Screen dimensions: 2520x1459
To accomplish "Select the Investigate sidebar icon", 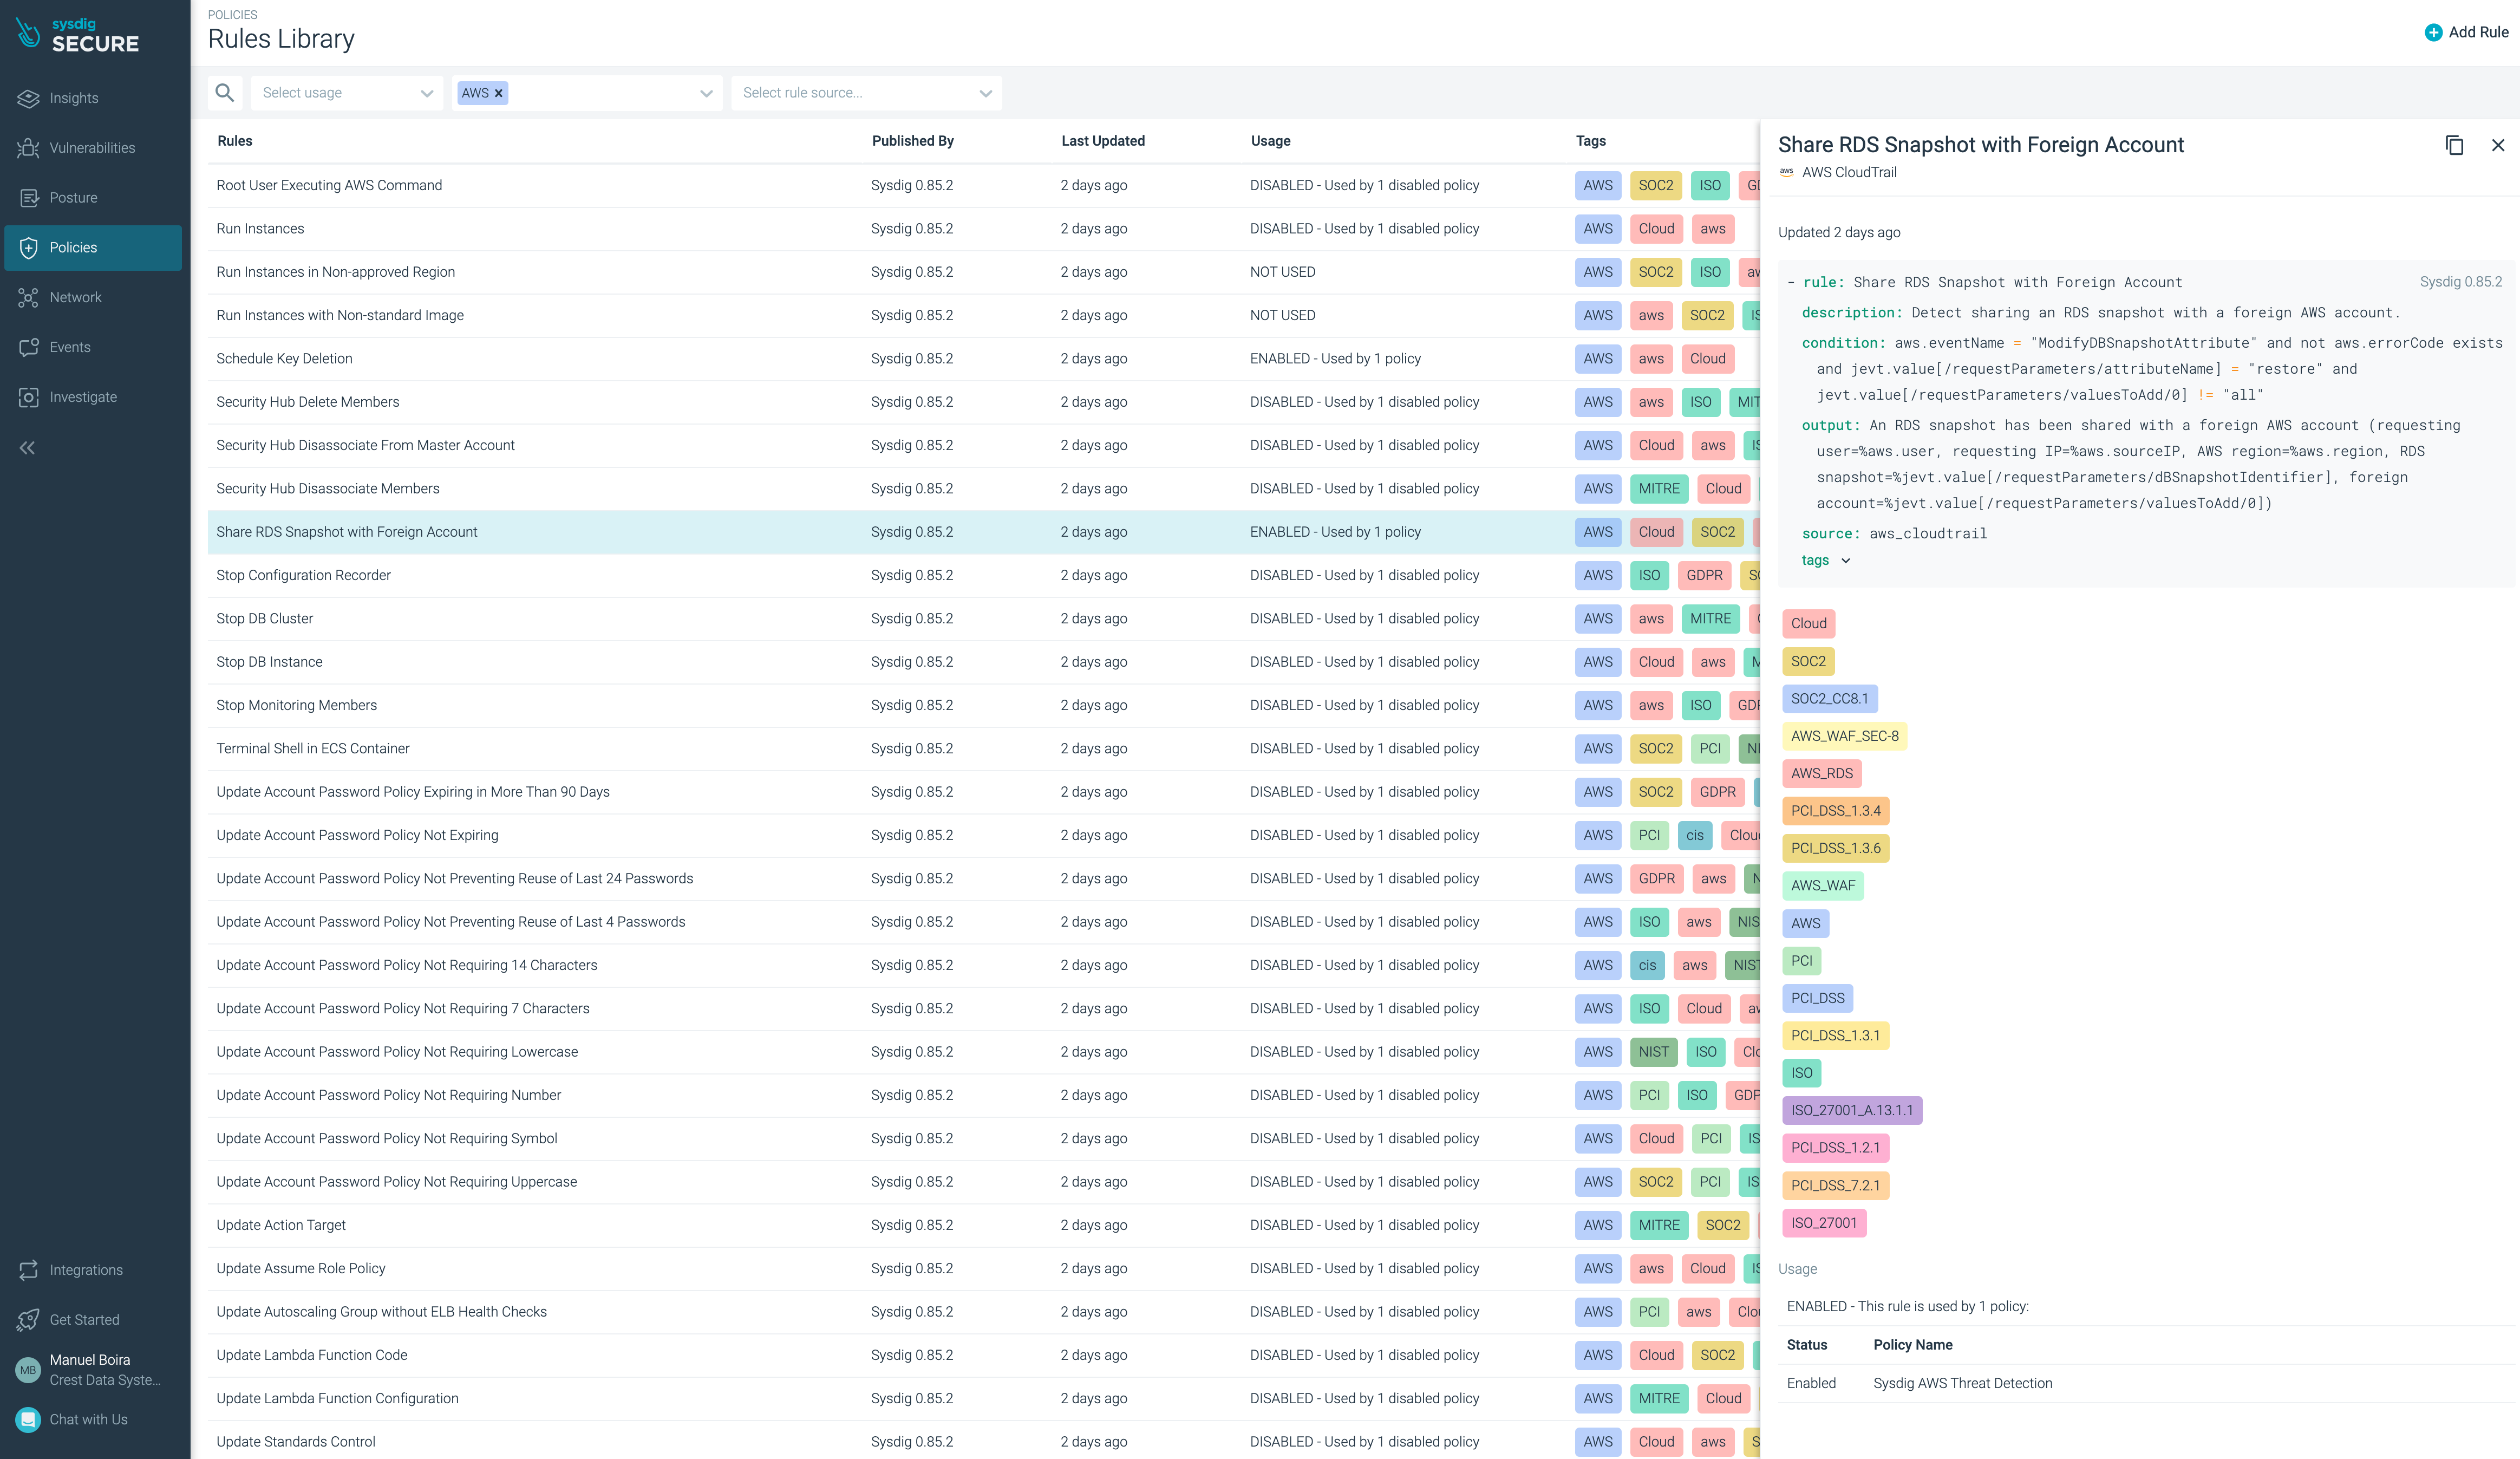I will 83,396.
